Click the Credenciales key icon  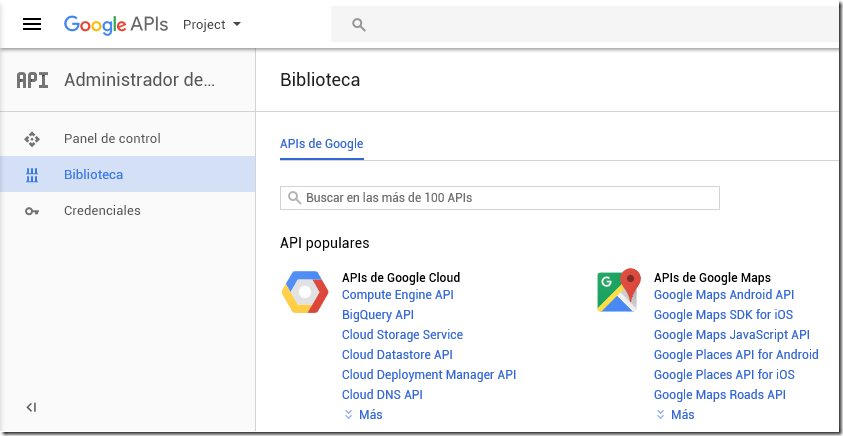pyautogui.click(x=32, y=211)
